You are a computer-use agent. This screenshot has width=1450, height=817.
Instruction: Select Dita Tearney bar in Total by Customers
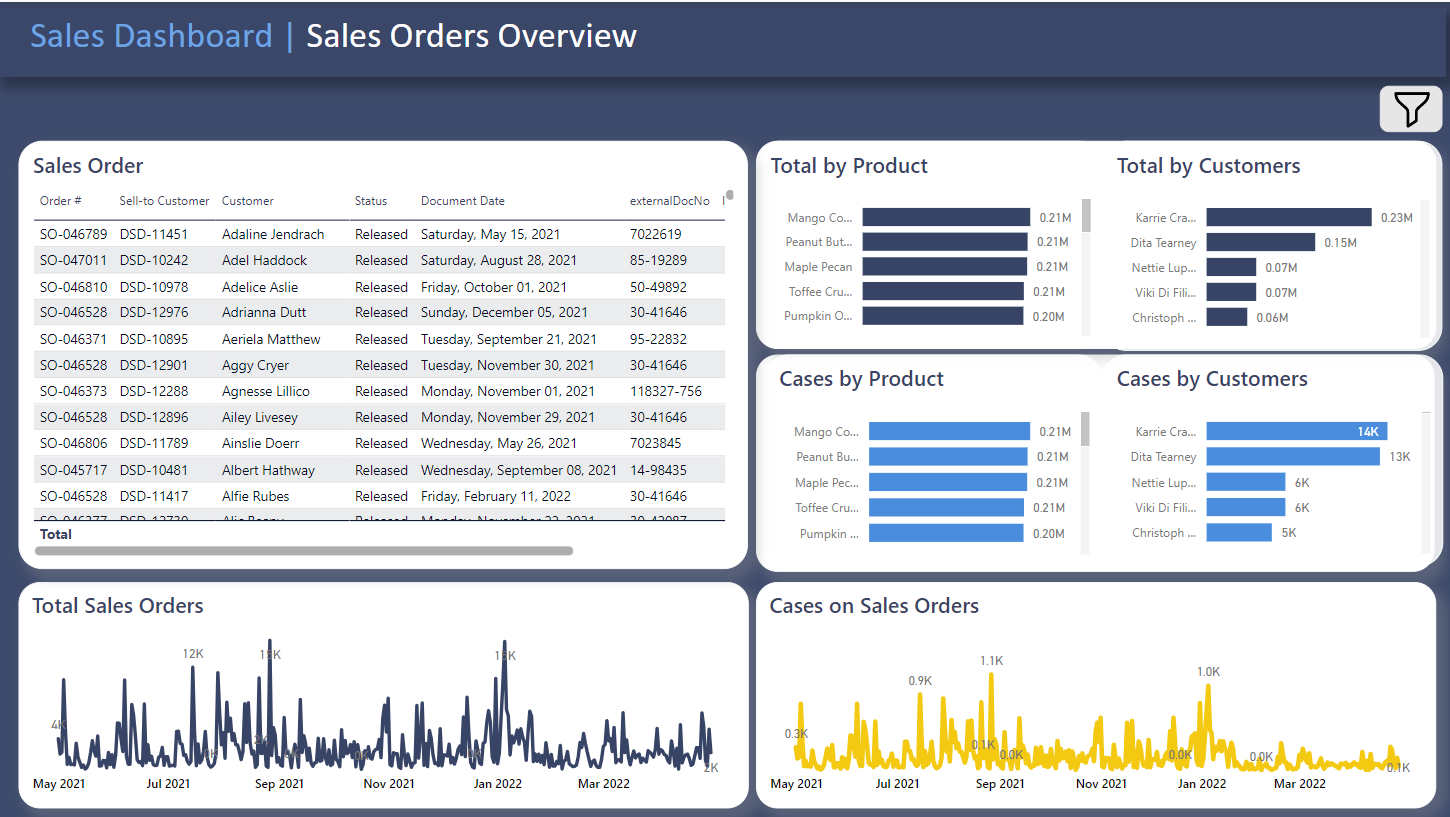coord(1261,242)
